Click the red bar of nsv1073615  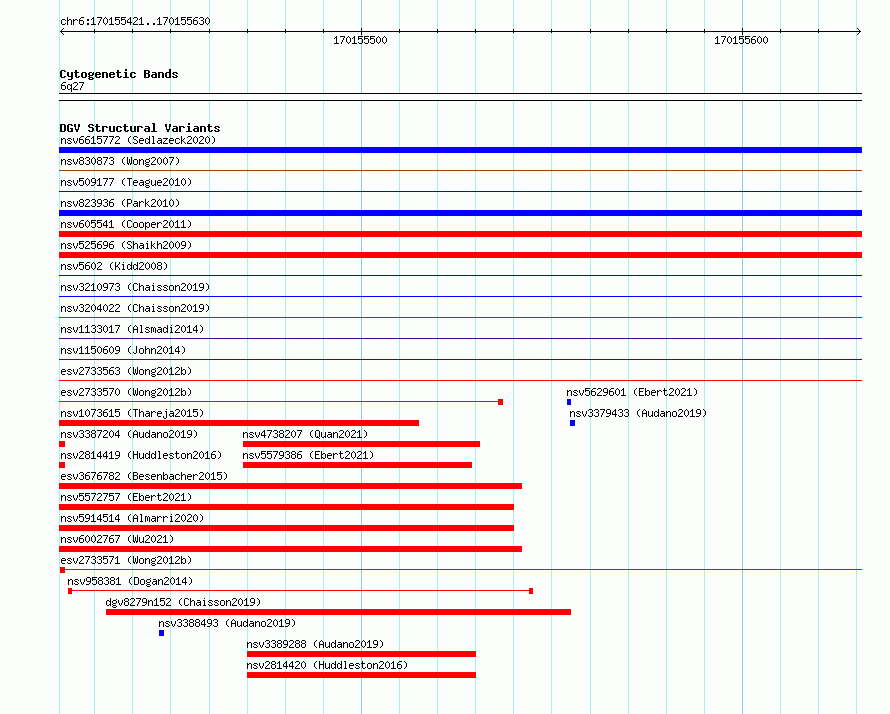pos(239,423)
